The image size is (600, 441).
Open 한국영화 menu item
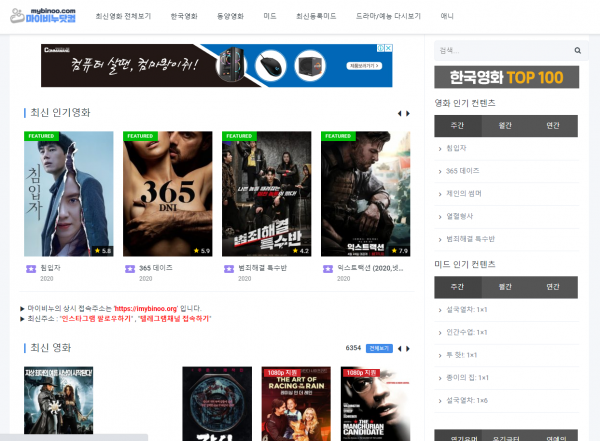tap(184, 16)
